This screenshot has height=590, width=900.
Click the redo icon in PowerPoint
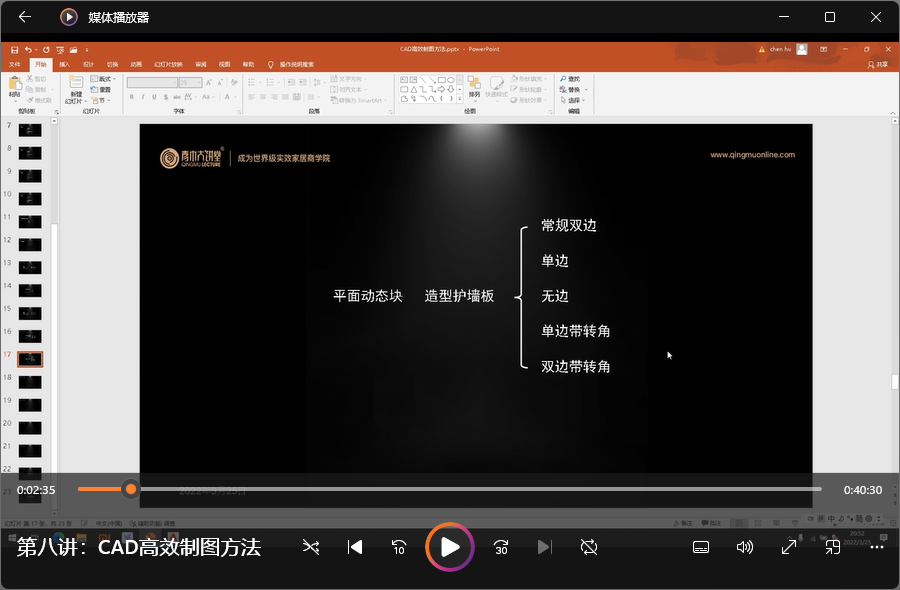coord(46,50)
